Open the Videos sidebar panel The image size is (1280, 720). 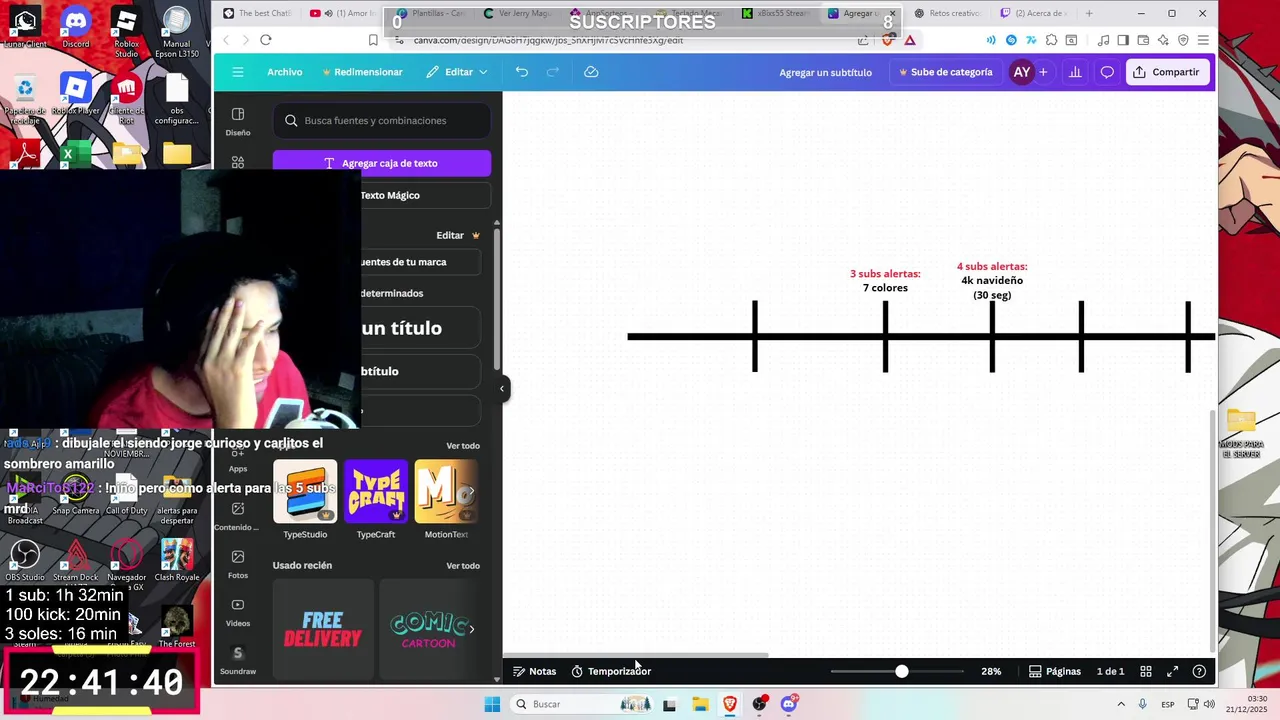[238, 612]
